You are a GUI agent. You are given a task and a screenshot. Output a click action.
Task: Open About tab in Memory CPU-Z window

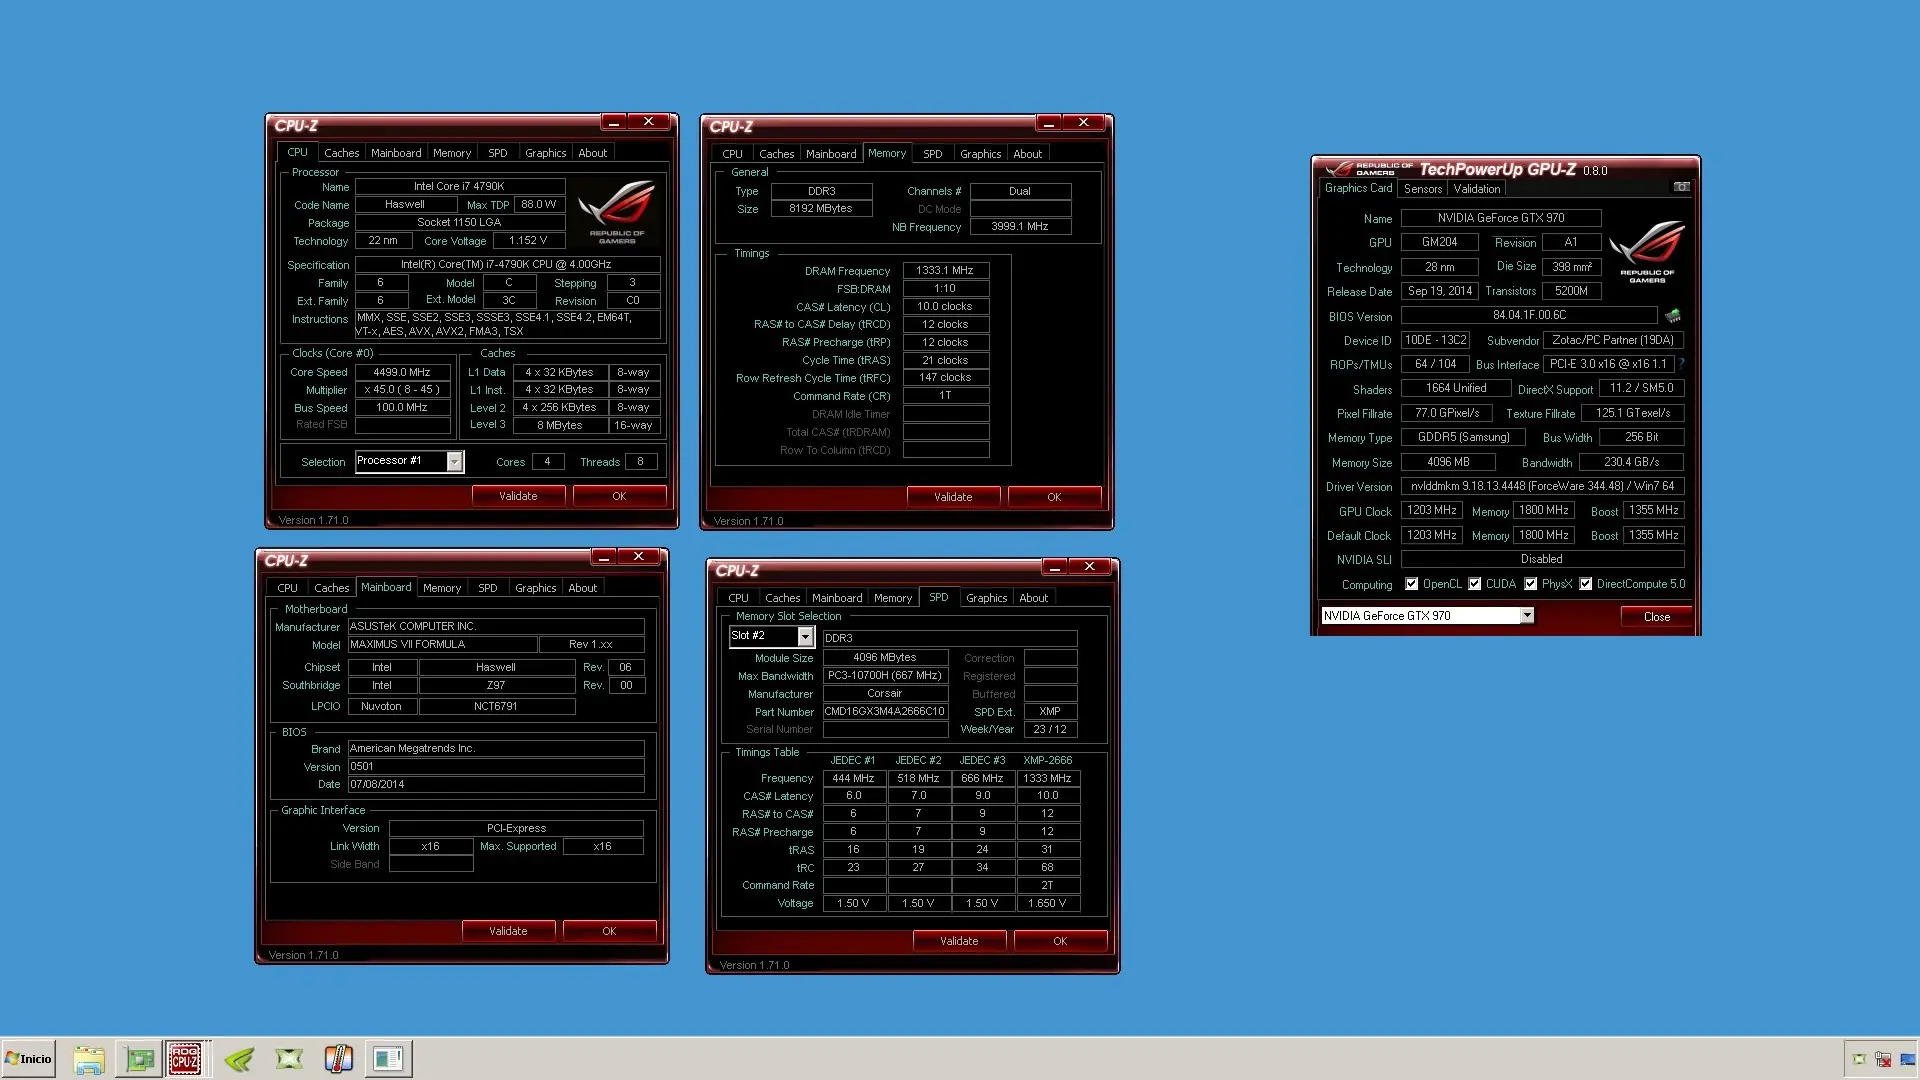[1027, 154]
